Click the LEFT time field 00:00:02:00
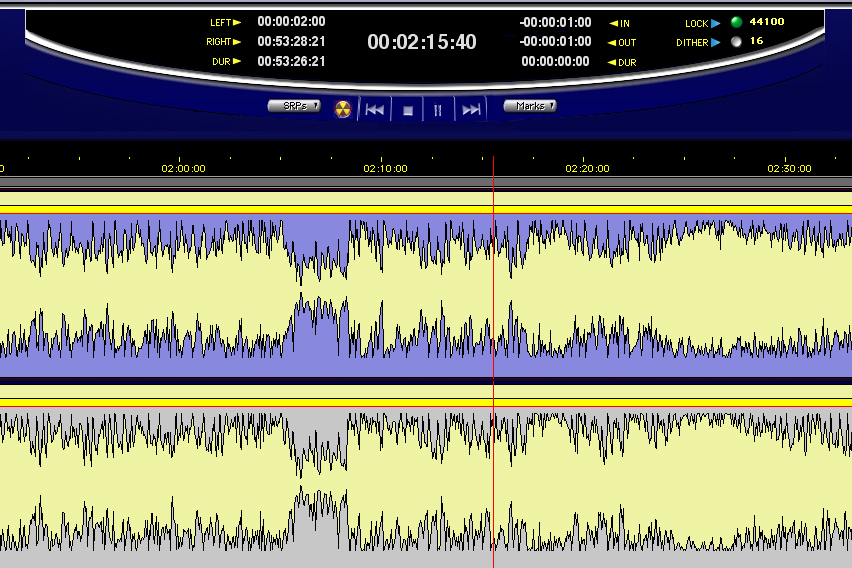 point(291,22)
